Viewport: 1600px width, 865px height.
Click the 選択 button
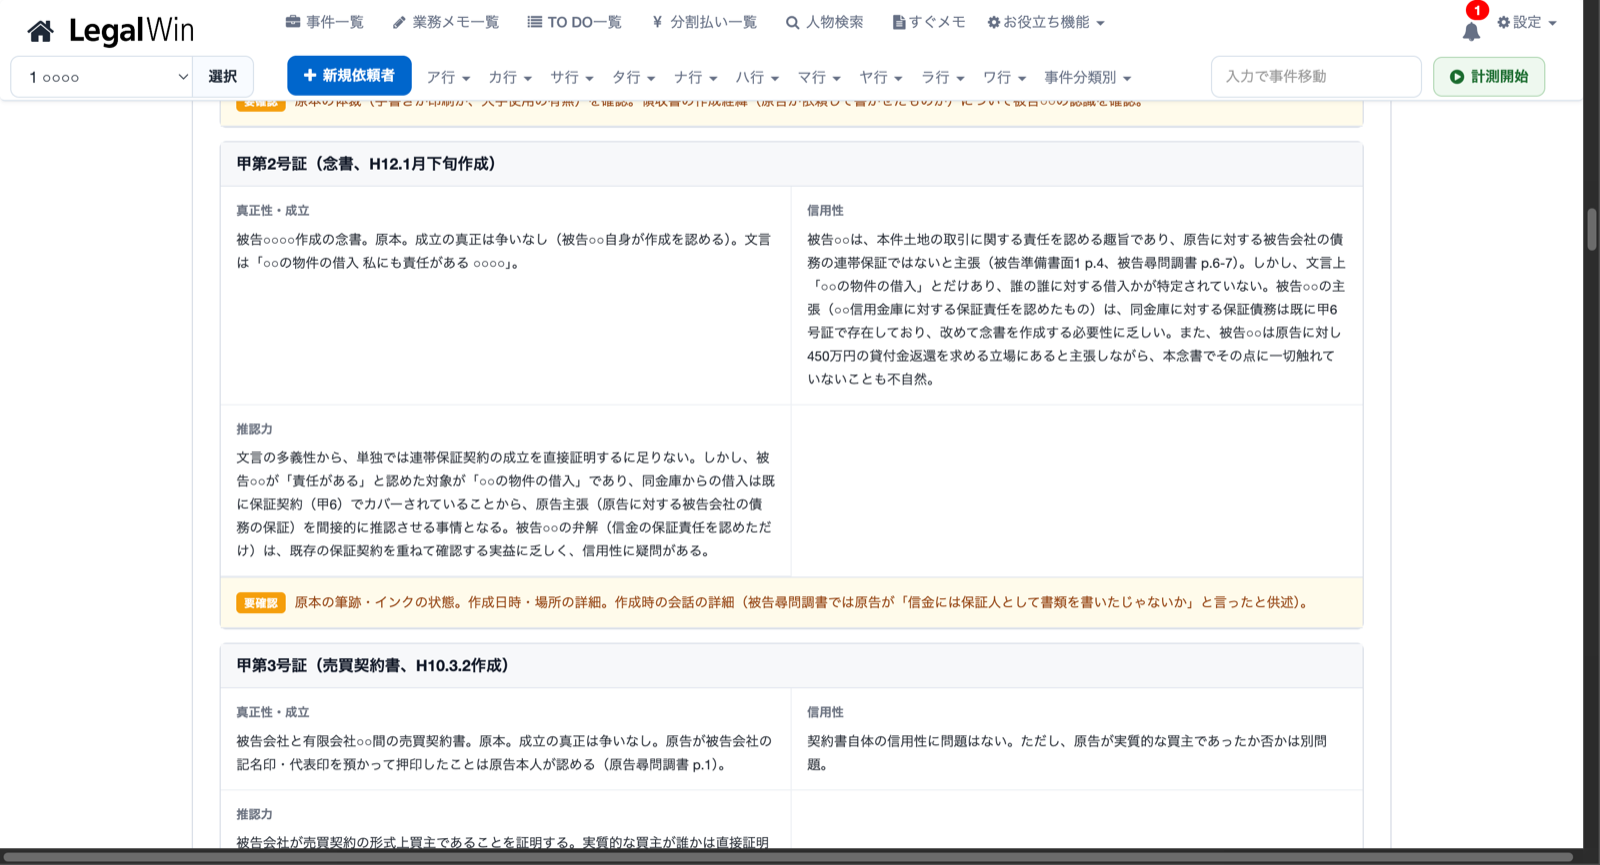[x=222, y=77]
